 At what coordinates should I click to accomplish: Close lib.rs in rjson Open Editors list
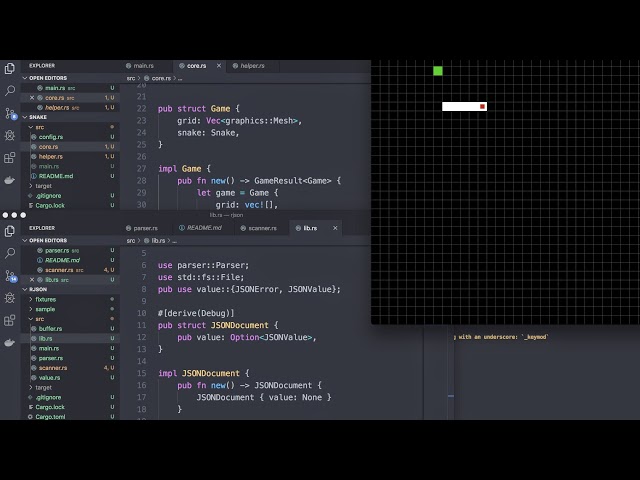[x=32, y=280]
